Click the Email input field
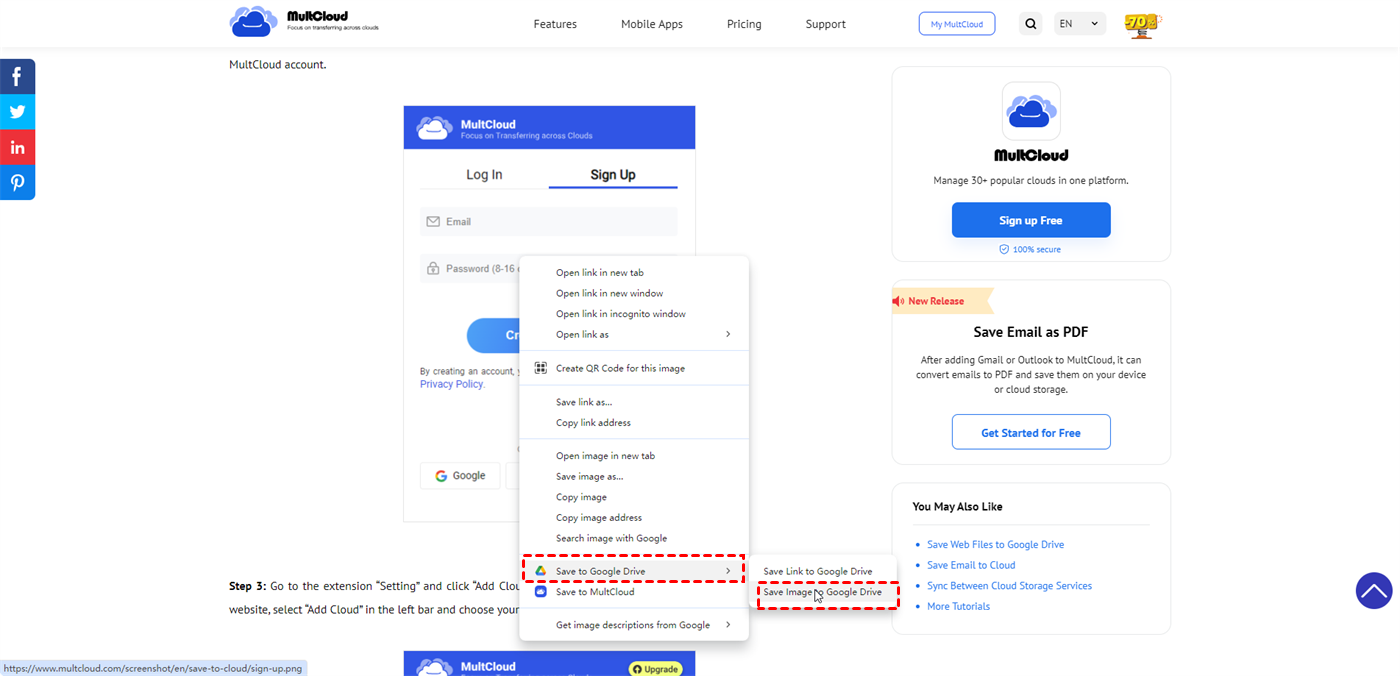Viewport: 1400px width, 676px height. [x=549, y=222]
